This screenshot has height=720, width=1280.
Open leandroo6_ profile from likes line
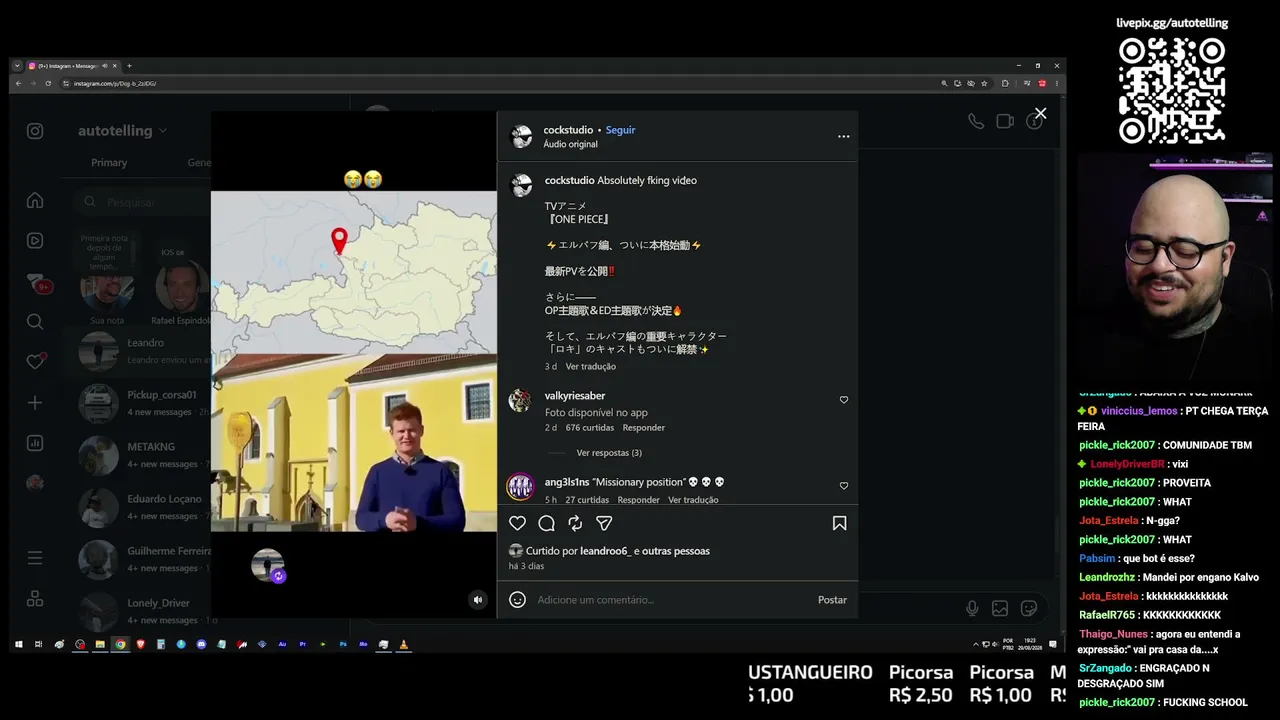pos(605,551)
